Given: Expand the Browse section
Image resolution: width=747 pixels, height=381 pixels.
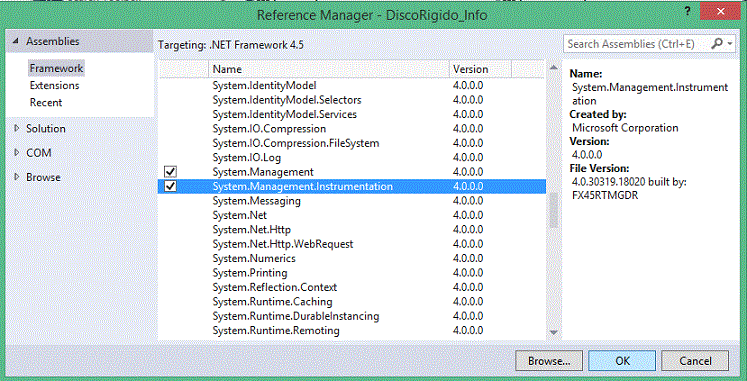Looking at the screenshot, I should point(17,177).
